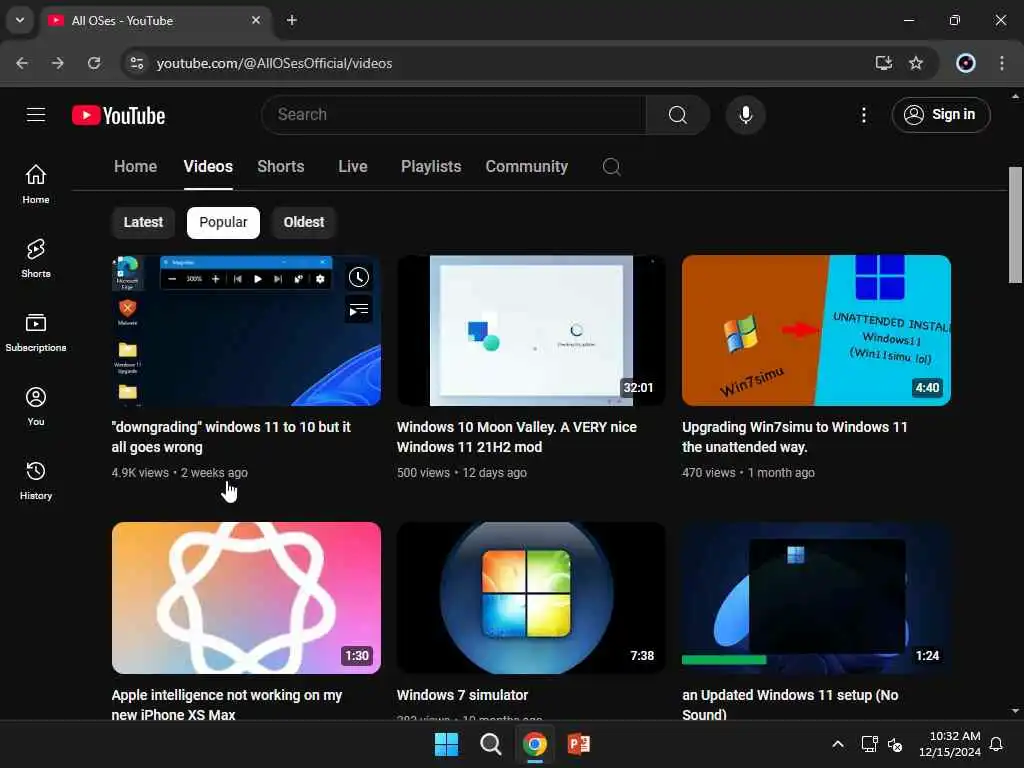Click title an Updated Windows 11 setup

tap(790, 705)
